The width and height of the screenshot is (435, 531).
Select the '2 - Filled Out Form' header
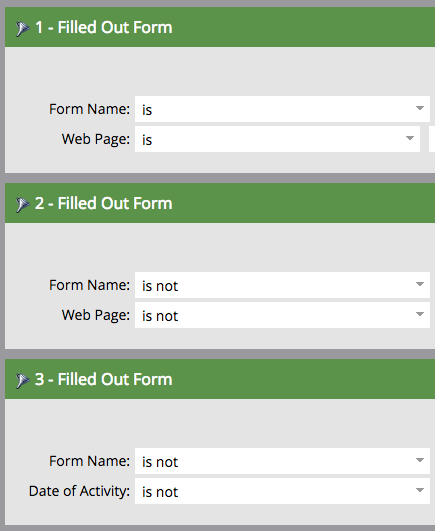click(220, 203)
